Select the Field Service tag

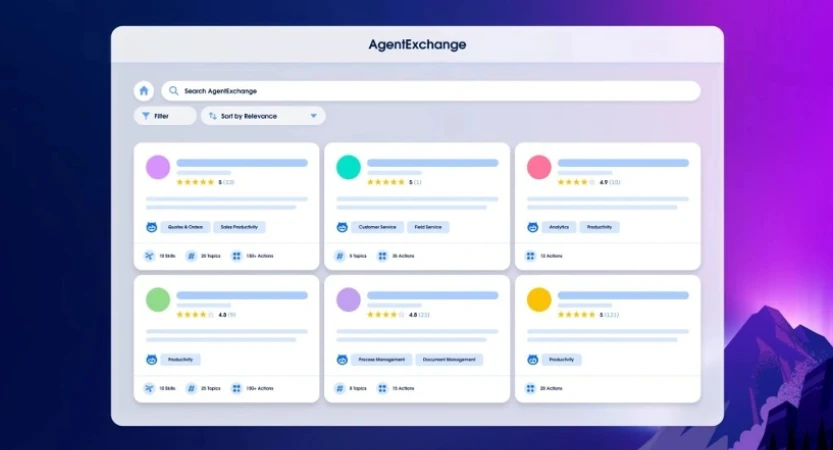point(428,227)
